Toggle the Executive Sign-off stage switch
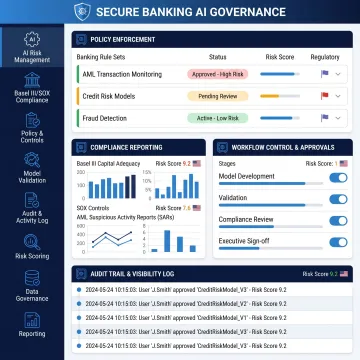Image resolution: width=360 pixels, height=360 pixels. click(338, 242)
